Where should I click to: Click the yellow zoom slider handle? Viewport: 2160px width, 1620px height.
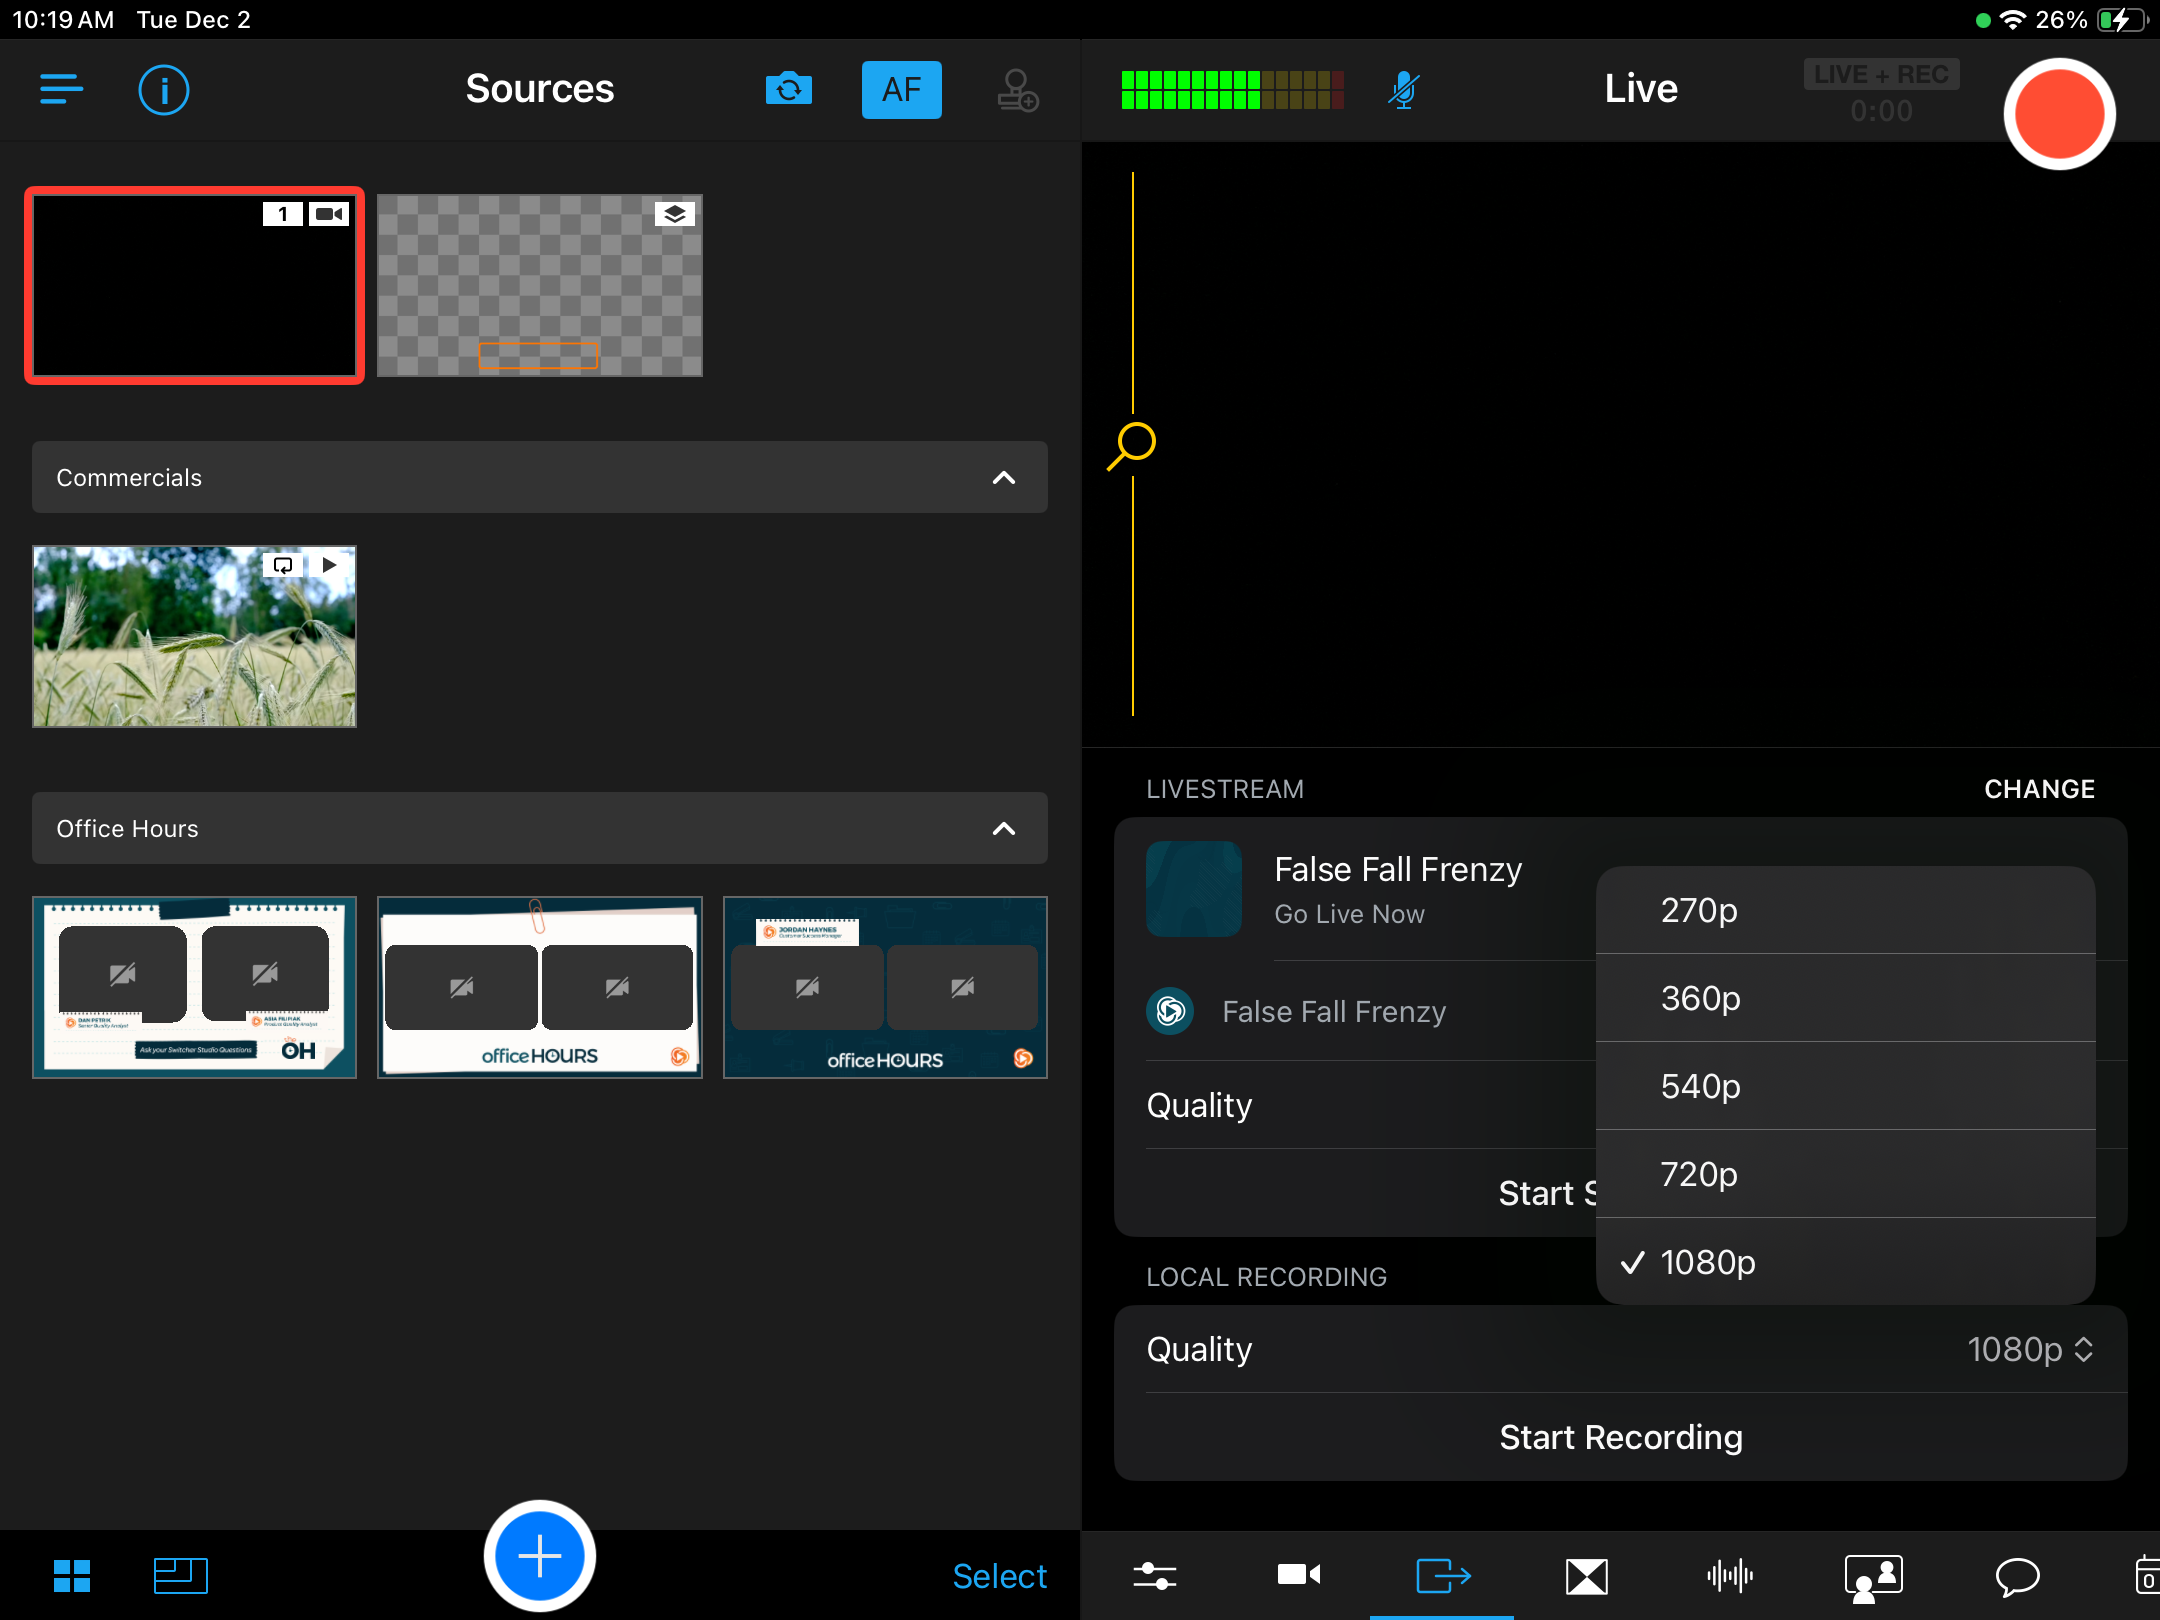(1134, 443)
